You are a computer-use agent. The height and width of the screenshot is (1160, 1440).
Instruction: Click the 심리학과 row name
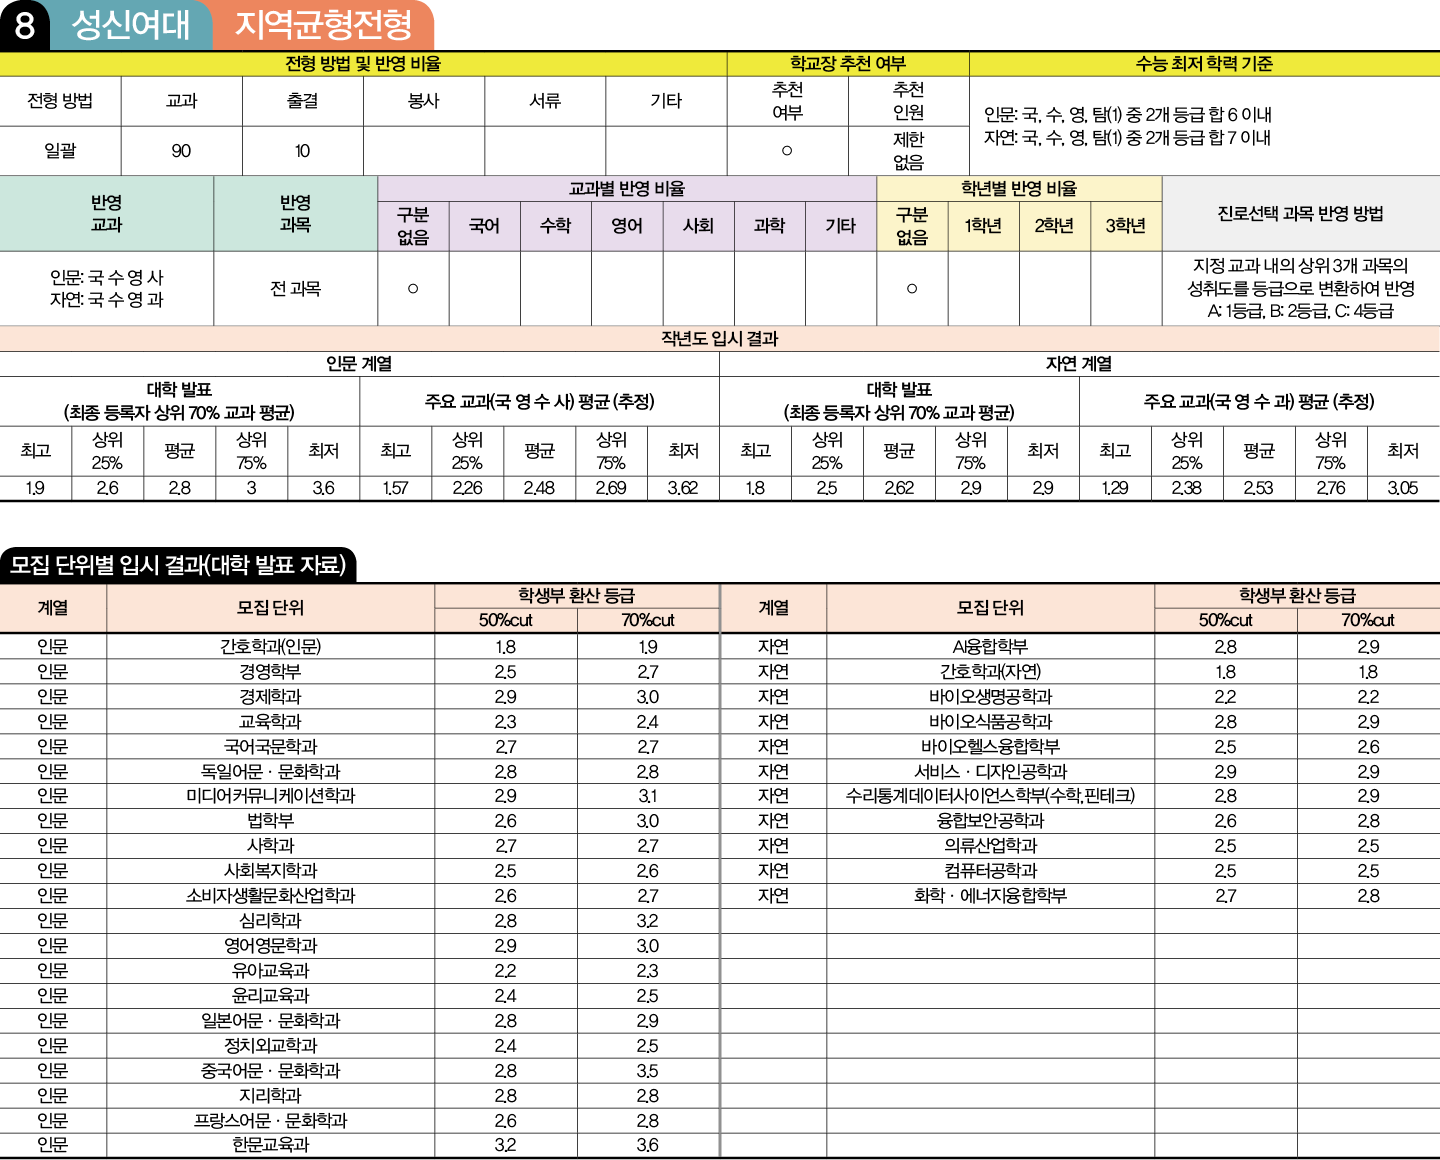[x=270, y=921]
